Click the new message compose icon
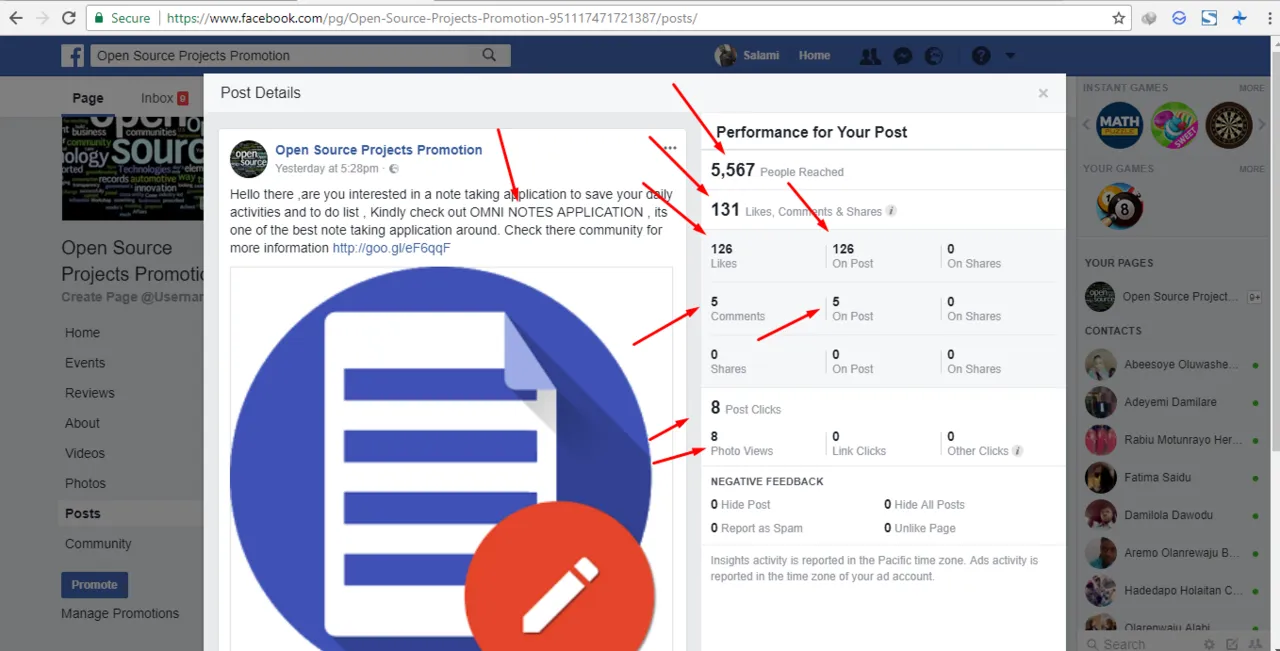This screenshot has height=651, width=1280. [x=1232, y=644]
